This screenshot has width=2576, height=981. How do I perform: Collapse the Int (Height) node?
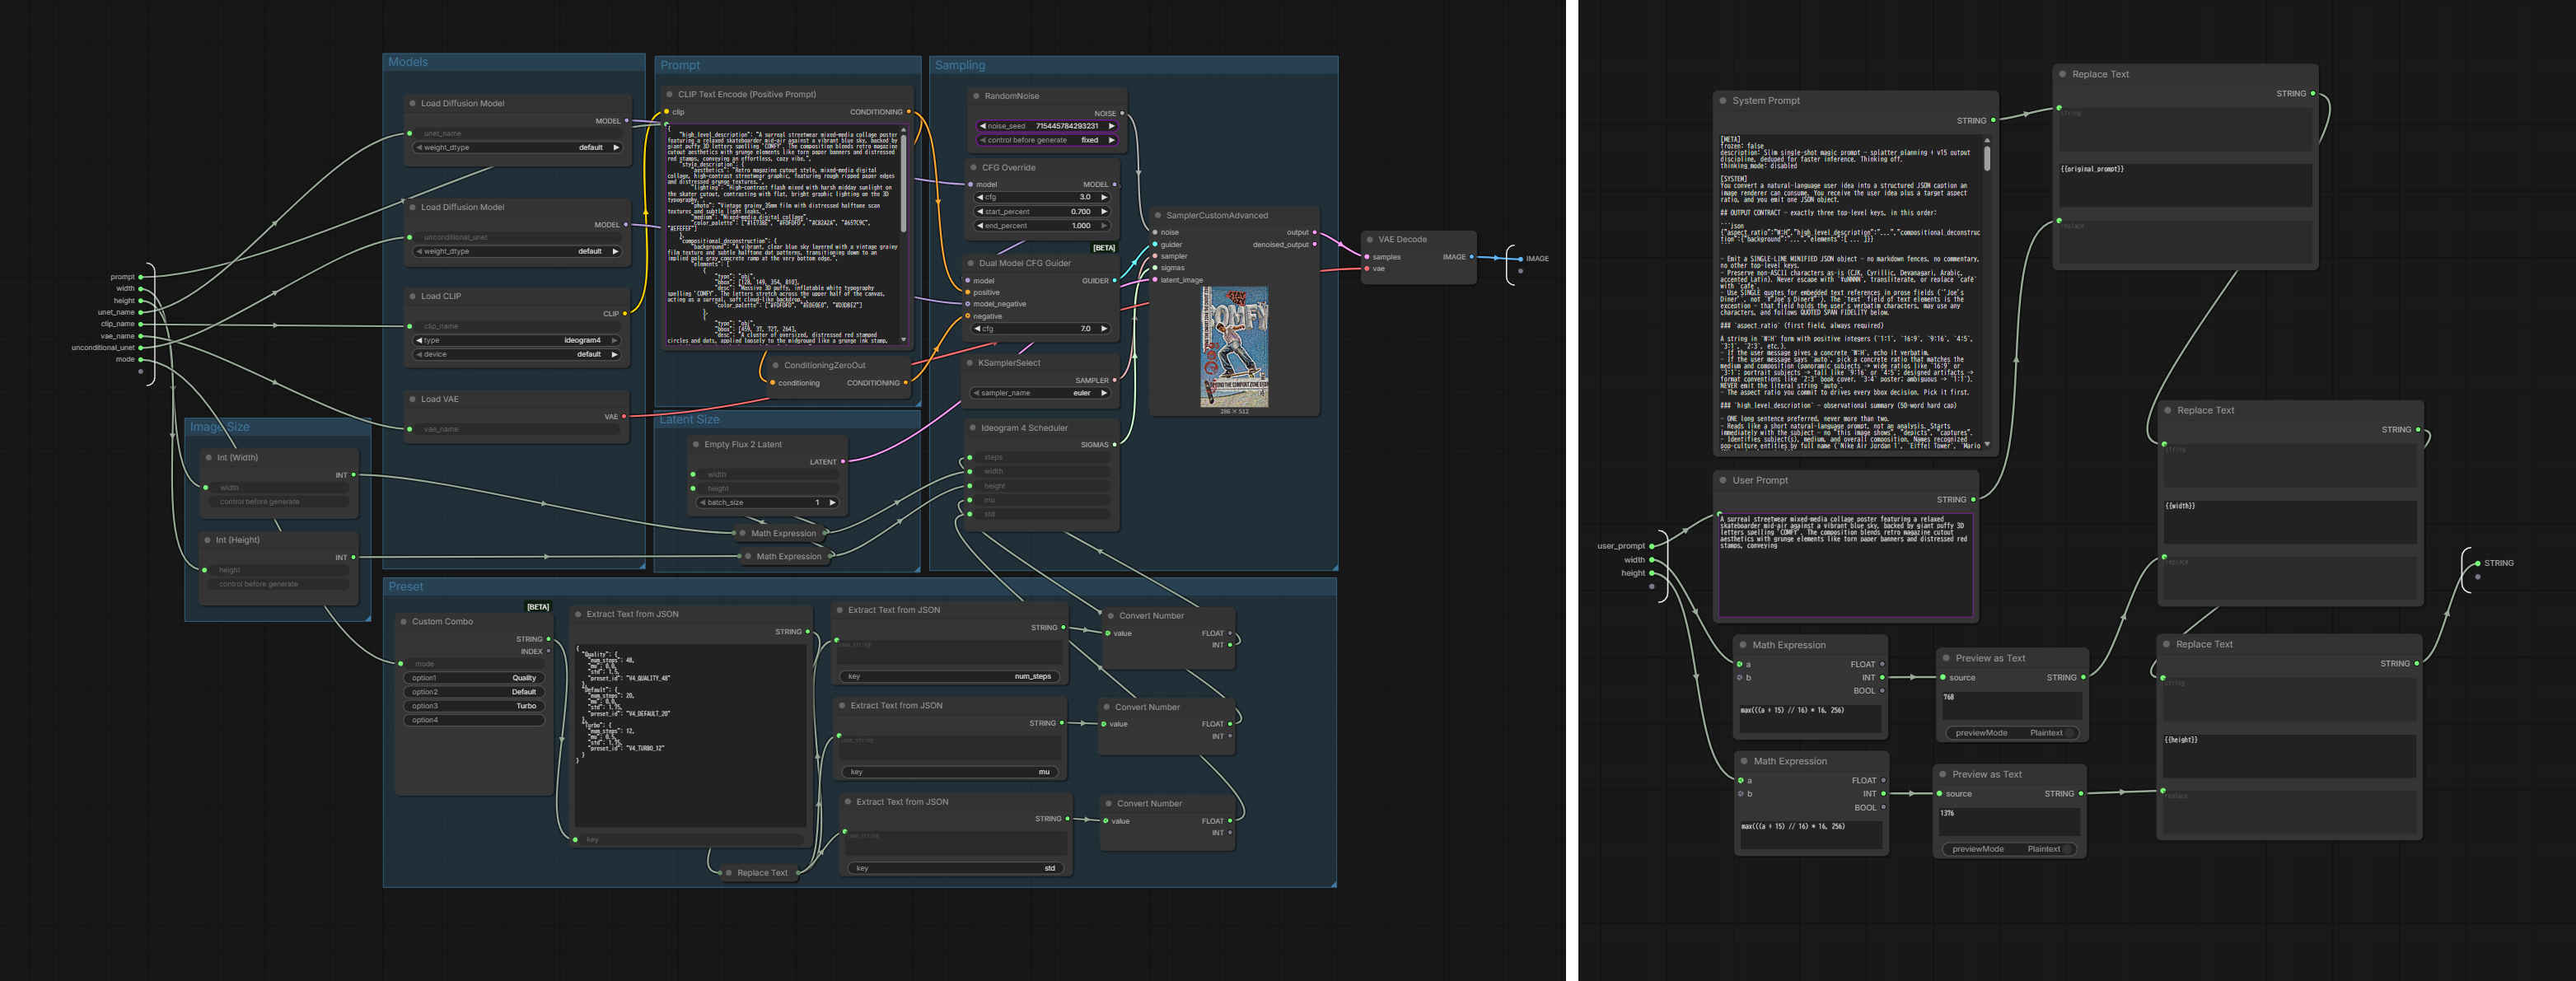click(x=207, y=540)
